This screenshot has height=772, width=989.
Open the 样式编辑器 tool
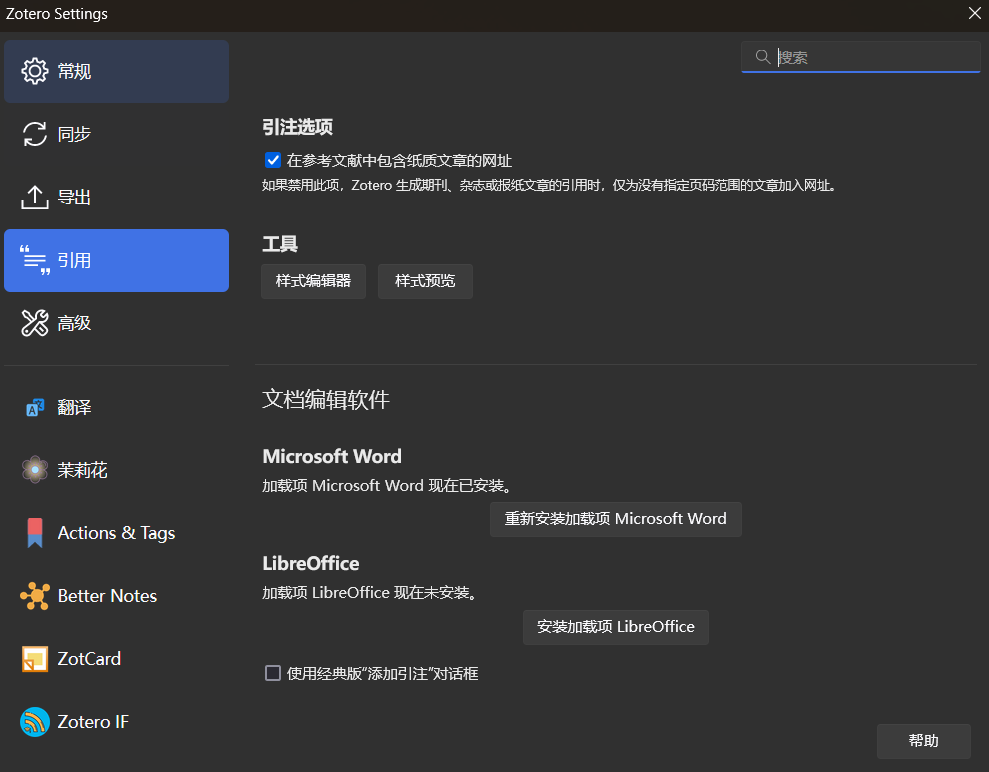click(313, 281)
